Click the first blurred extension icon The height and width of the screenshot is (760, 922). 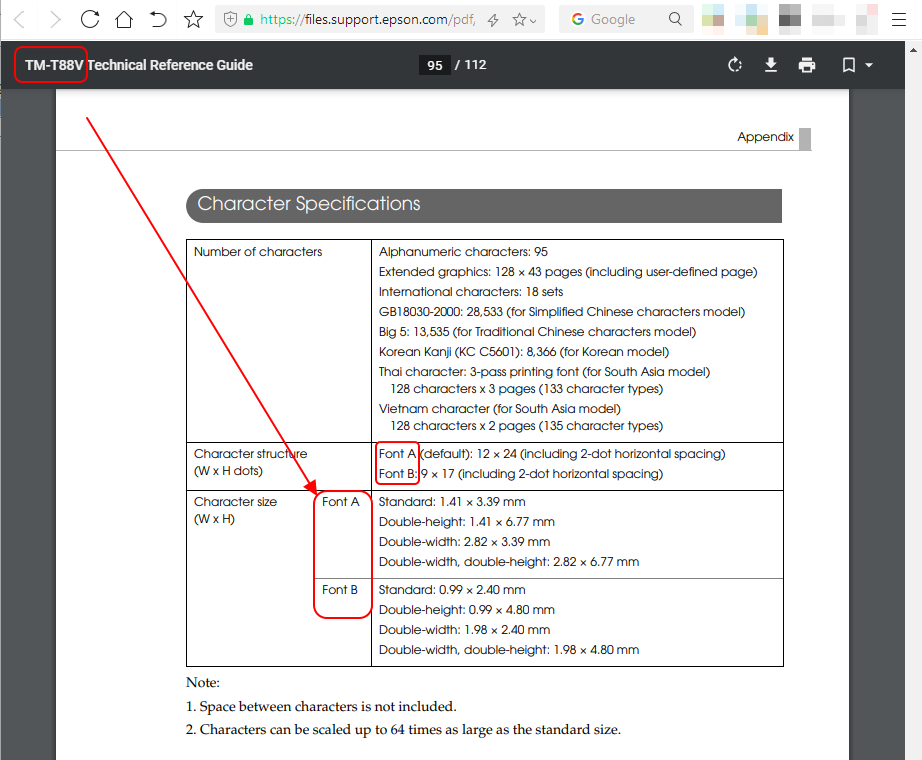pyautogui.click(x=713, y=19)
